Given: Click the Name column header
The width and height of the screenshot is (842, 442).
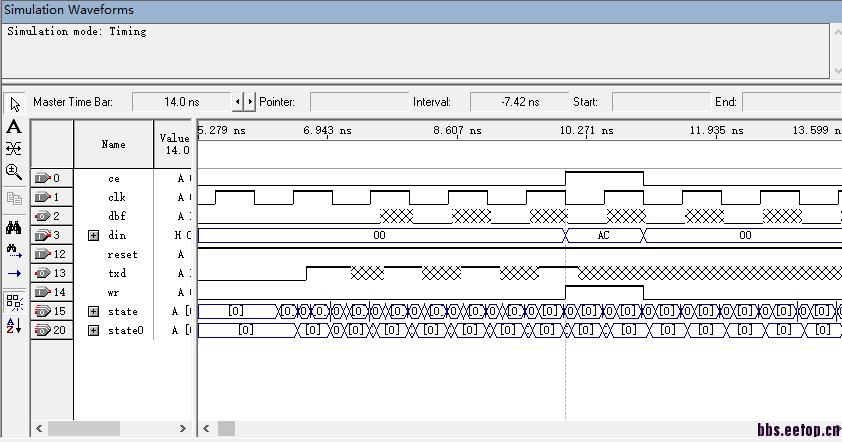Looking at the screenshot, I should tap(114, 144).
